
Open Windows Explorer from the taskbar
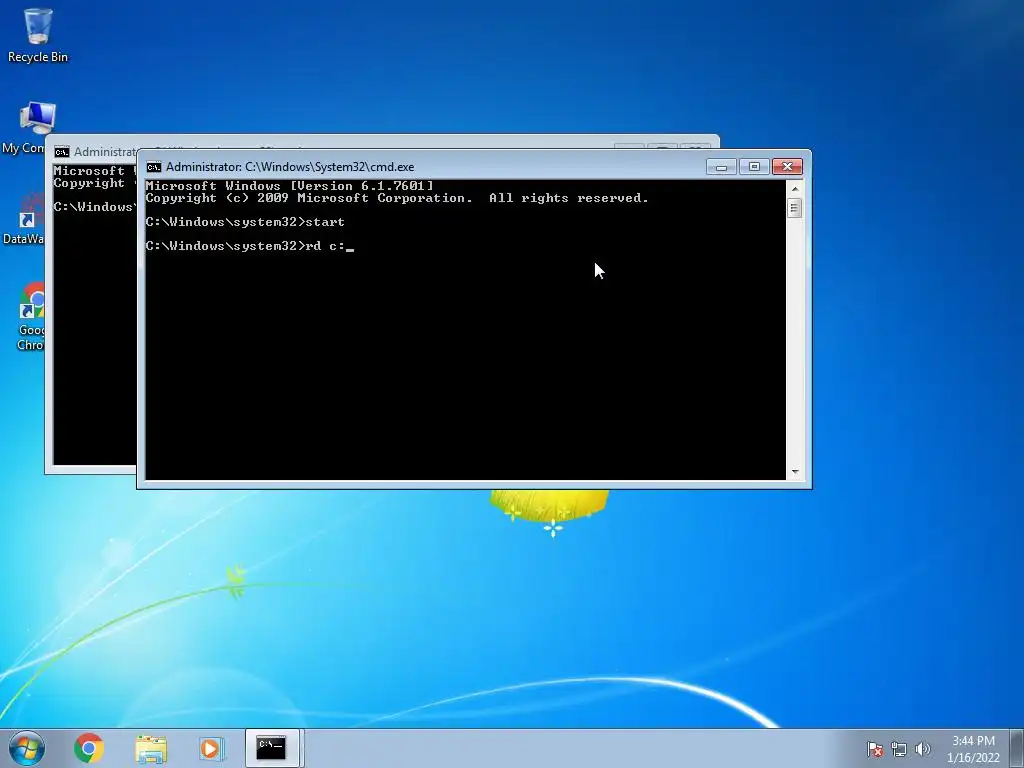click(x=151, y=749)
